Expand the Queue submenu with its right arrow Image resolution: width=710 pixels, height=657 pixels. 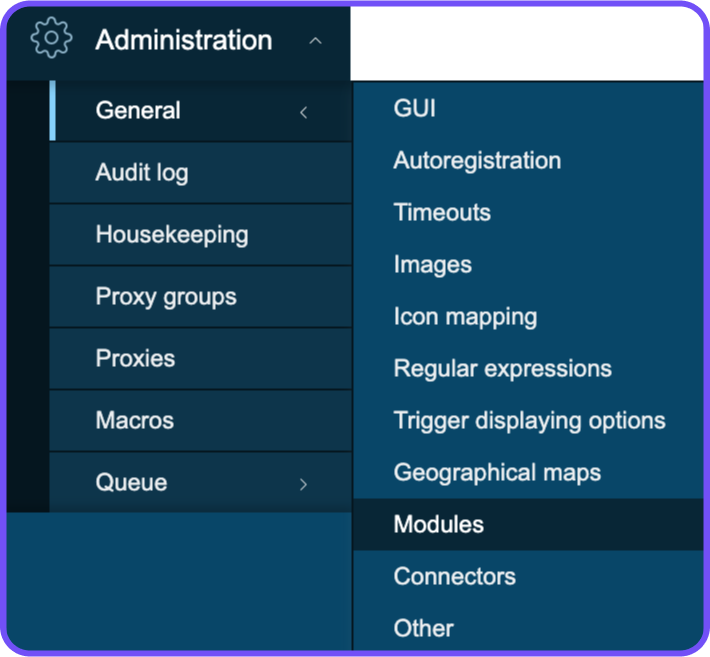tap(303, 484)
